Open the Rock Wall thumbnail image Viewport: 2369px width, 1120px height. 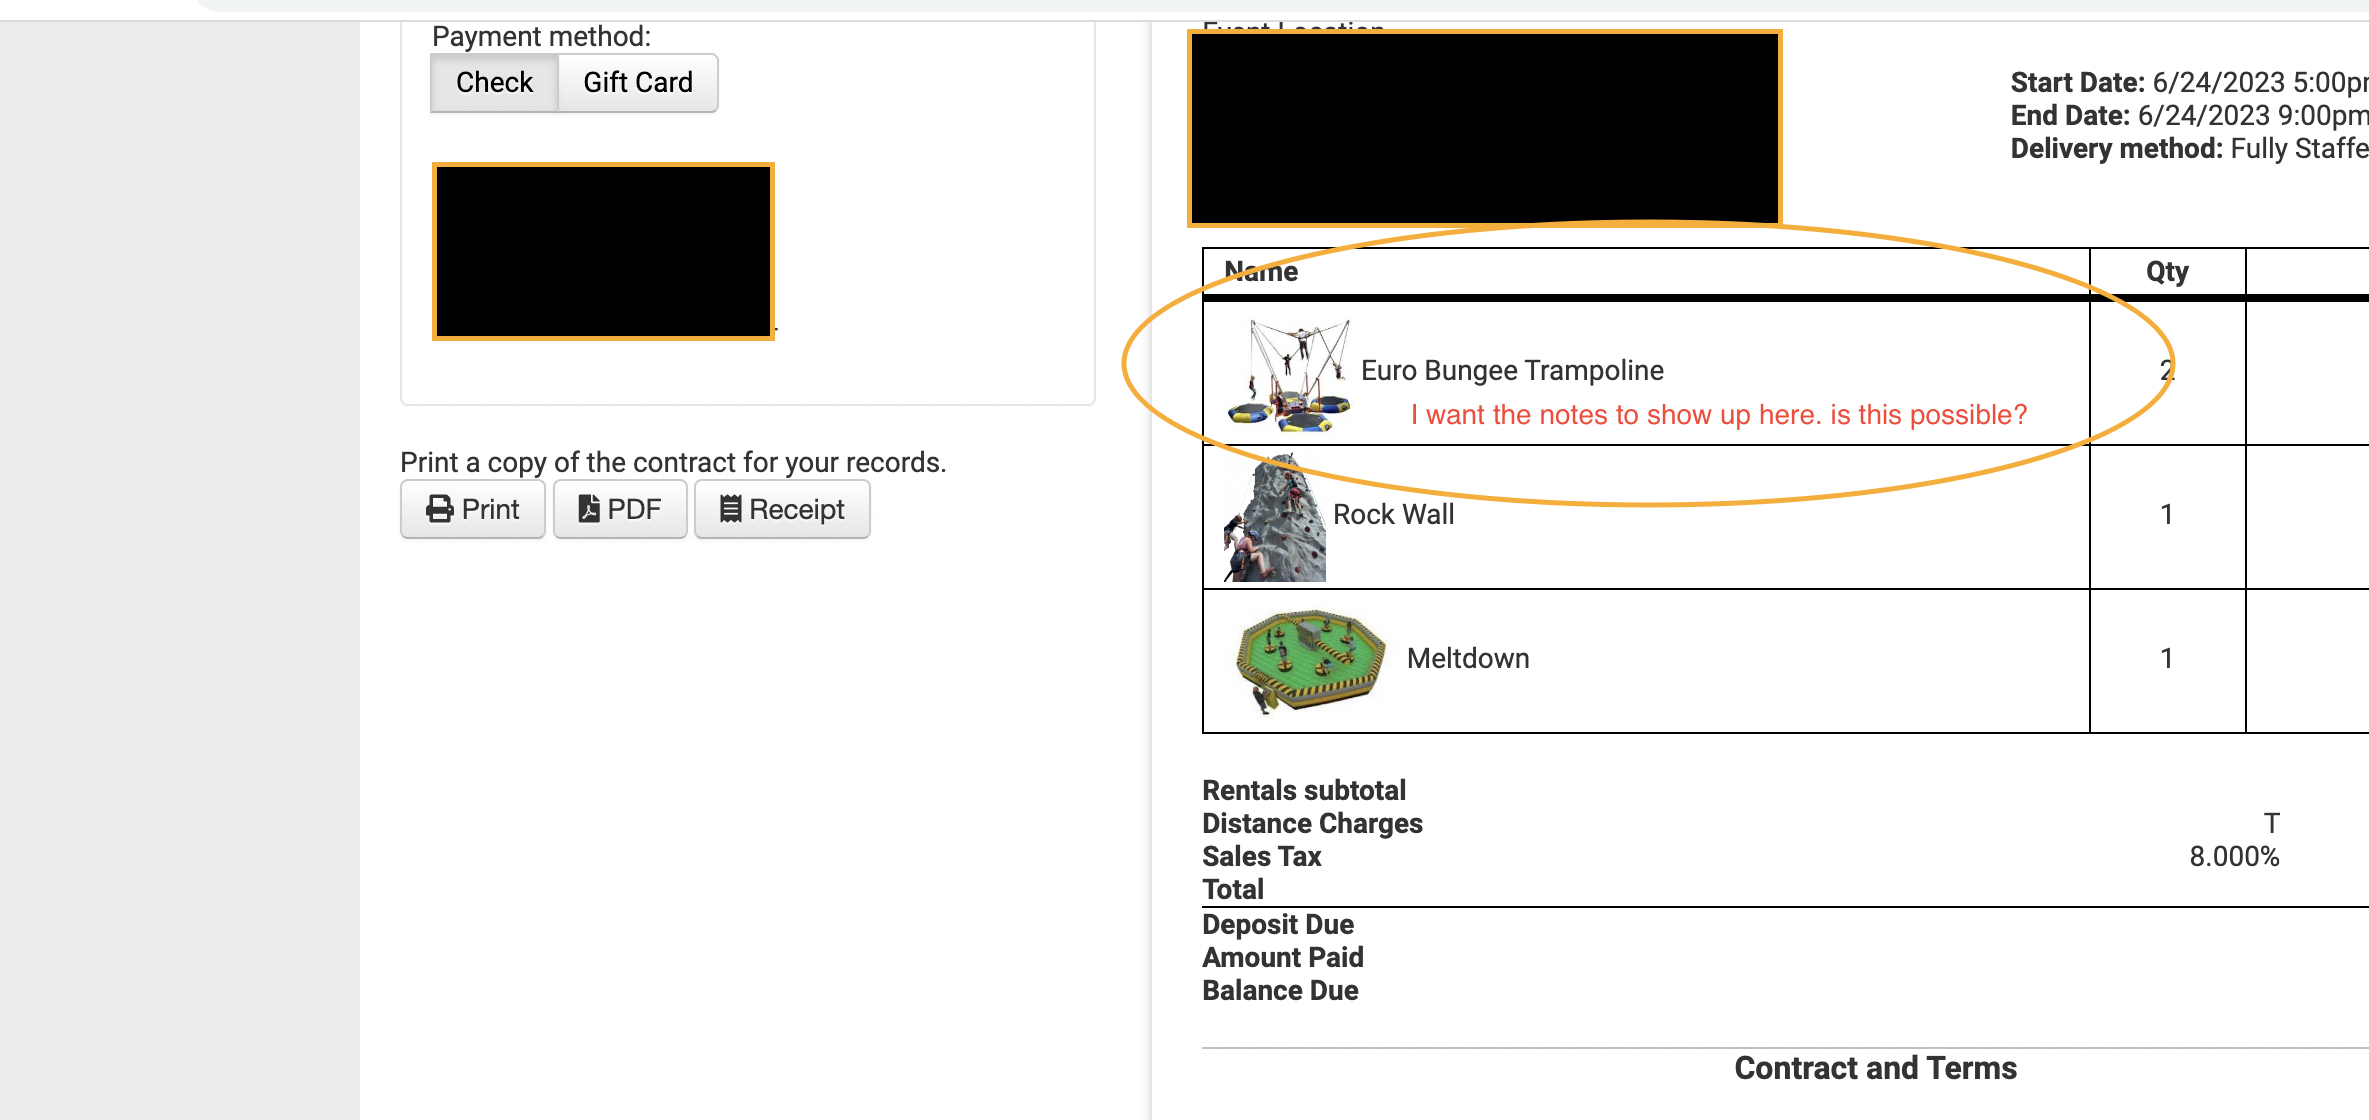1275,517
